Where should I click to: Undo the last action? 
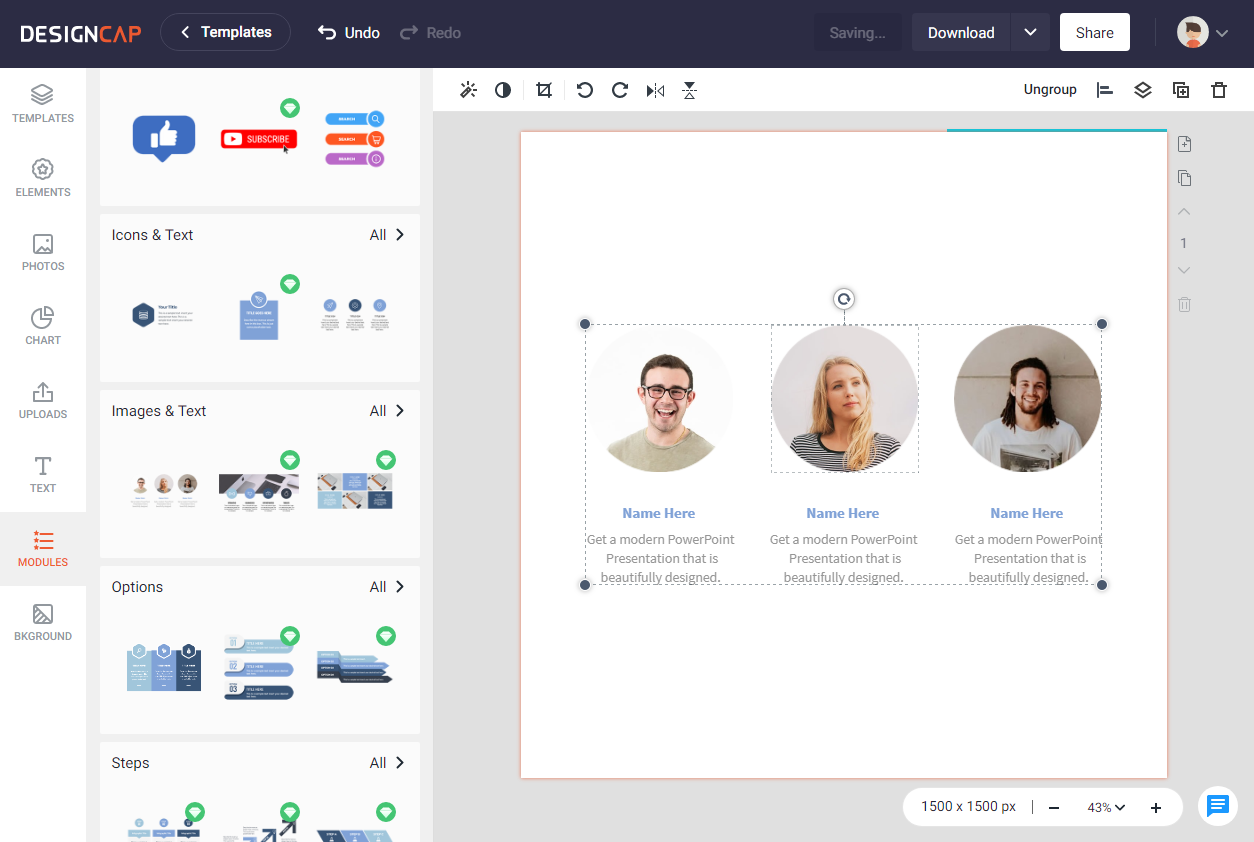(348, 33)
